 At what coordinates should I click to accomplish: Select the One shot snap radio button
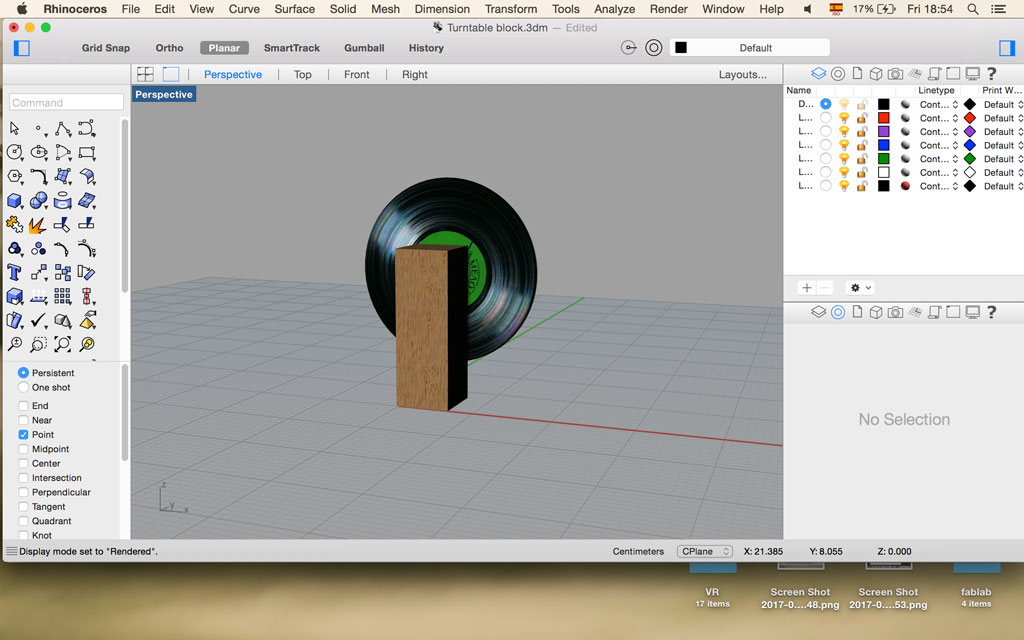tap(24, 387)
